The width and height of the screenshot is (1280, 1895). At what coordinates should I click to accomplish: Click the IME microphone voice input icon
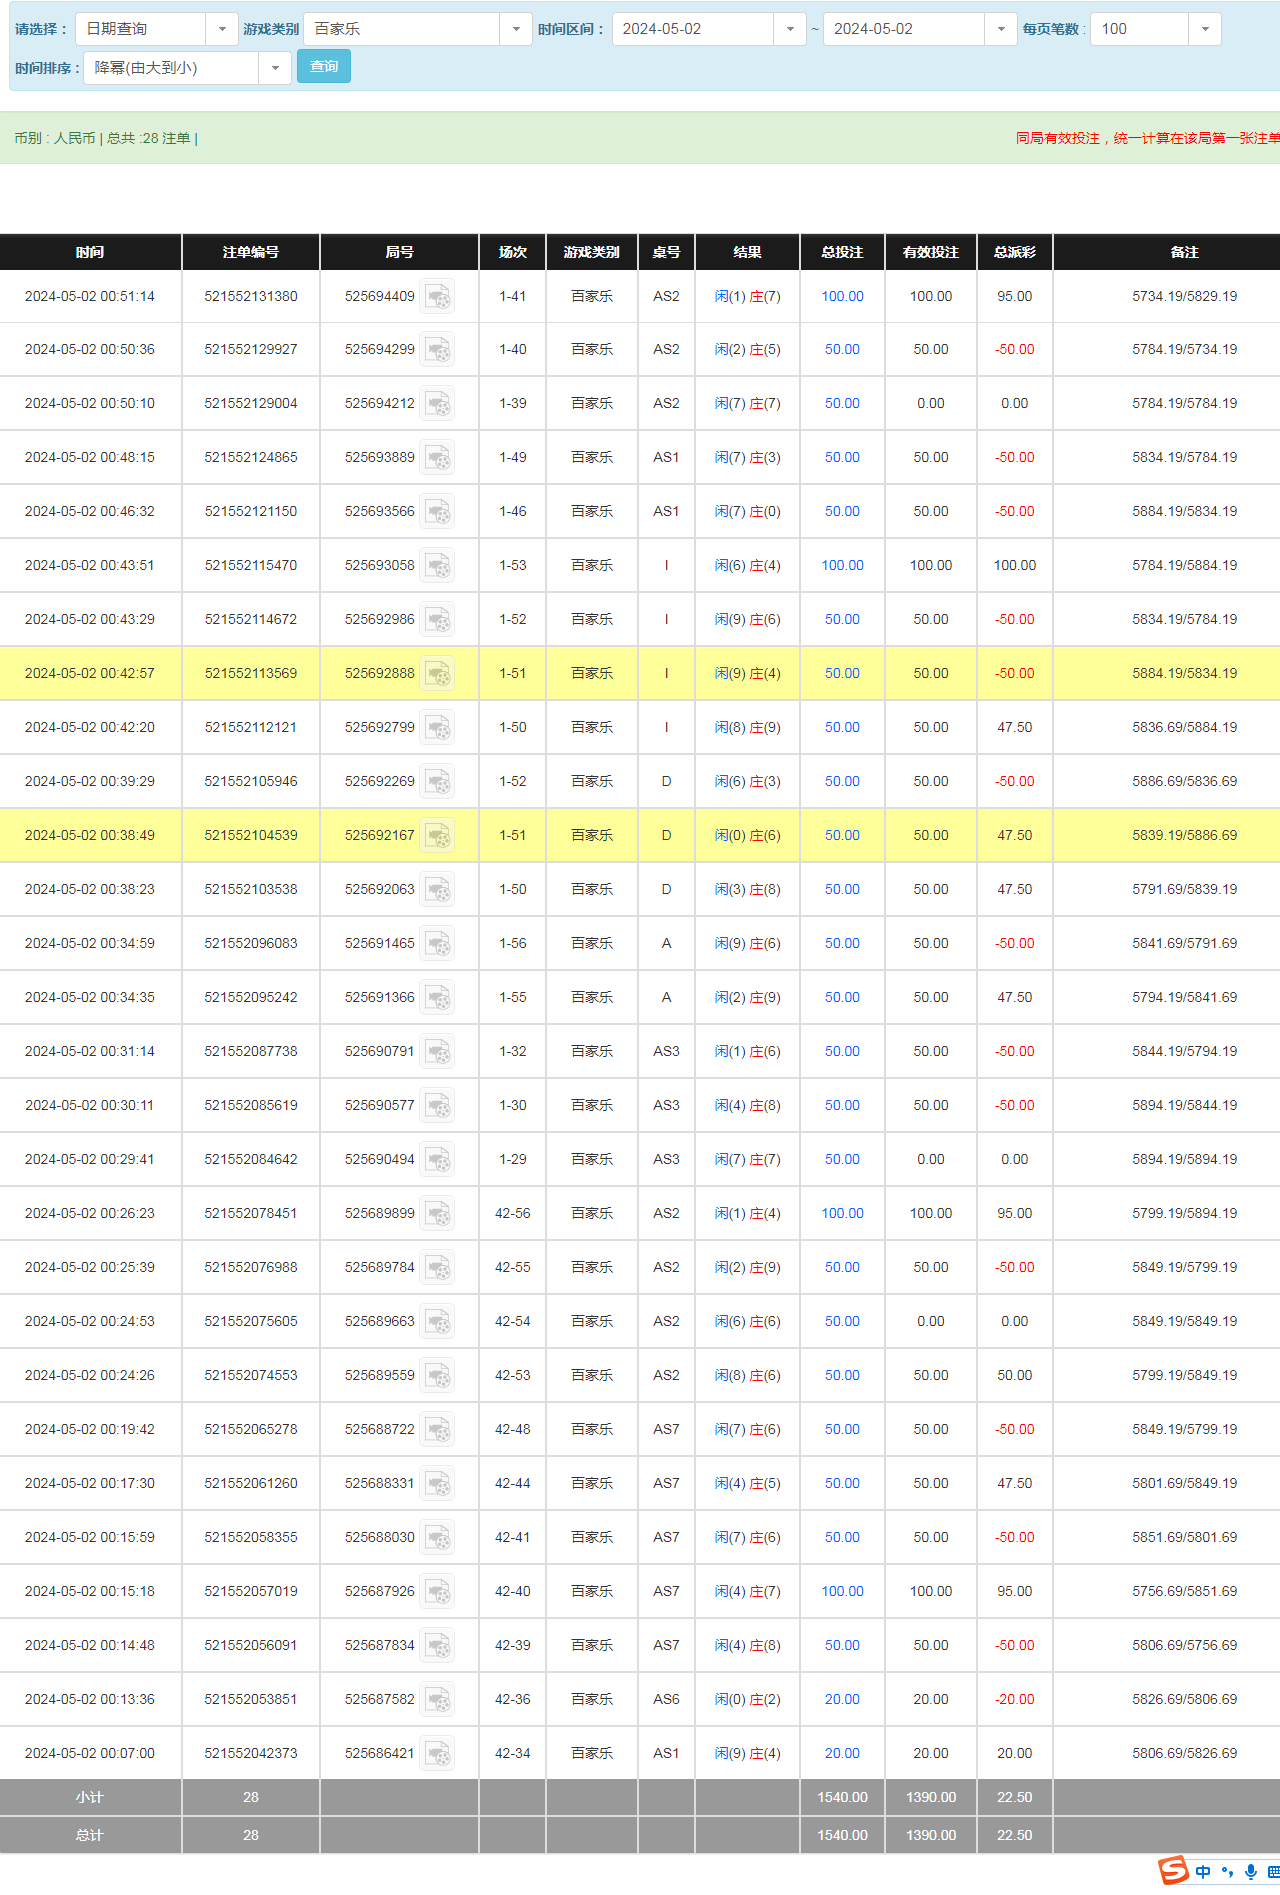click(1251, 1872)
